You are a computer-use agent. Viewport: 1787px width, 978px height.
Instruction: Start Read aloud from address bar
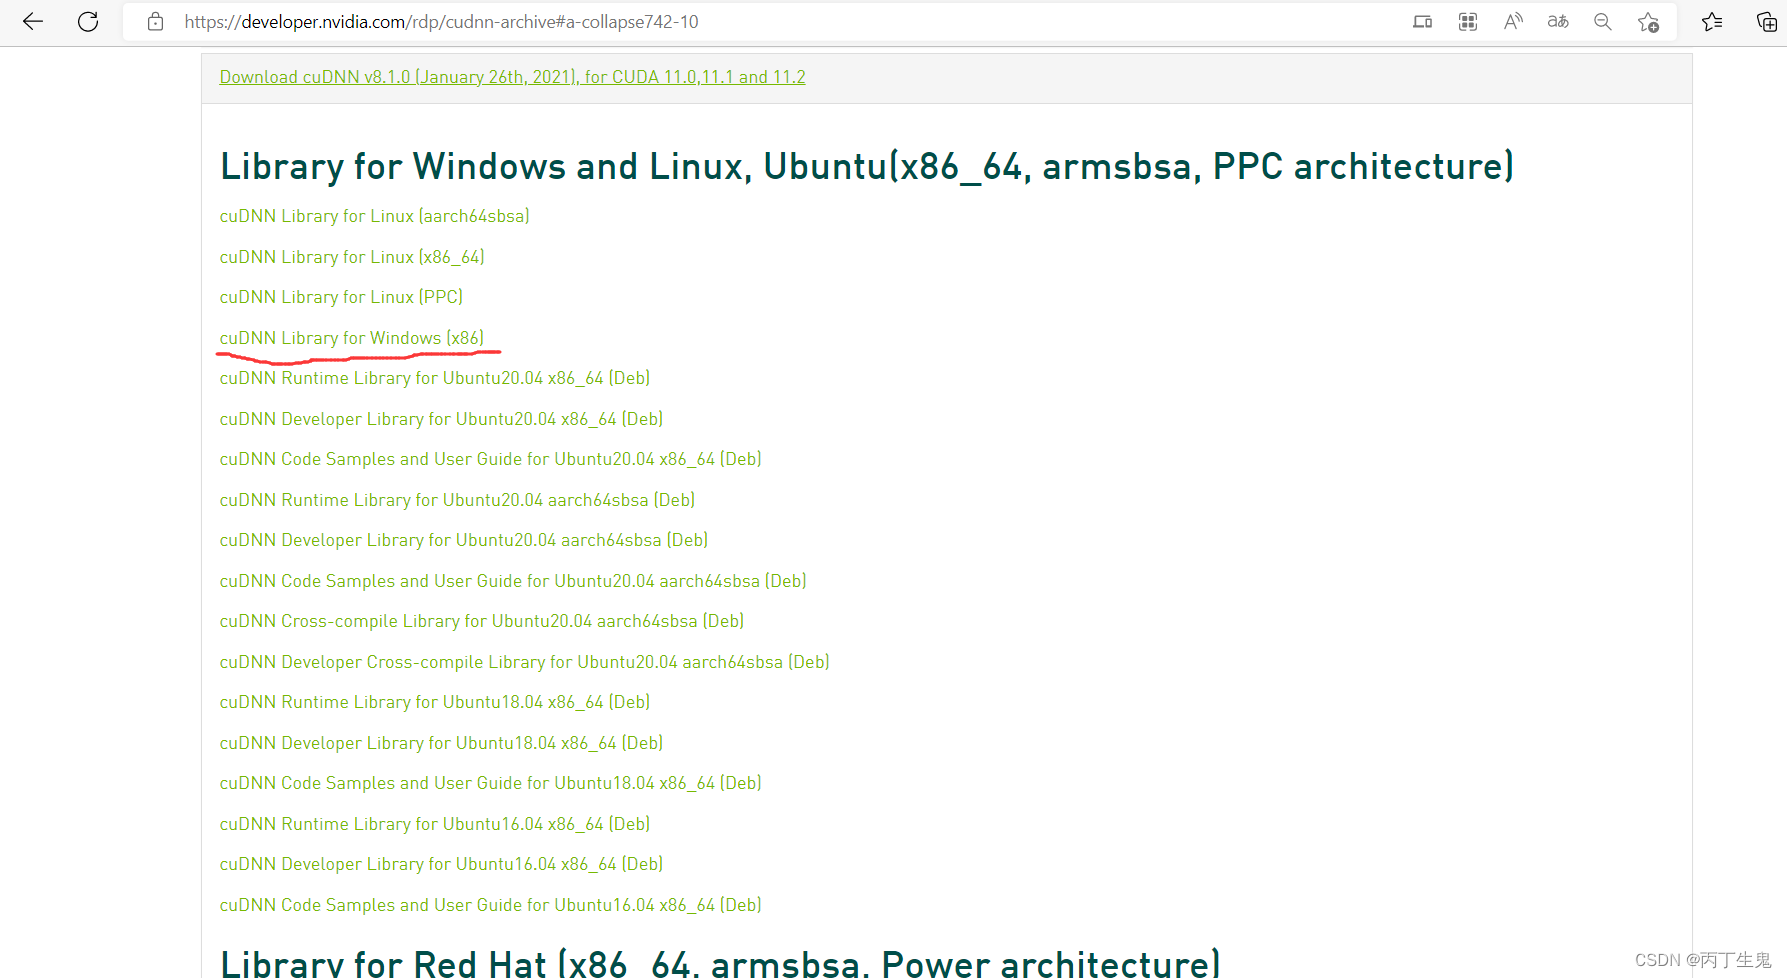click(x=1513, y=21)
